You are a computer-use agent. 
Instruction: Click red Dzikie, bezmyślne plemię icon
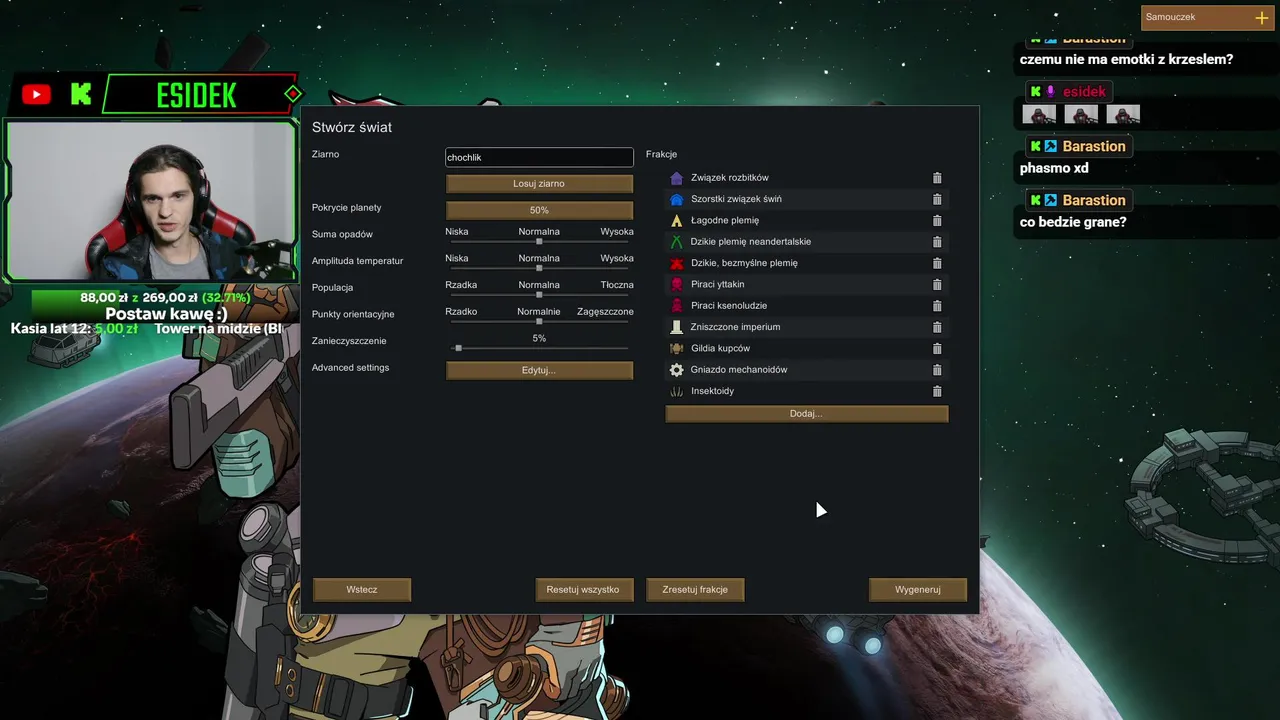click(x=677, y=263)
